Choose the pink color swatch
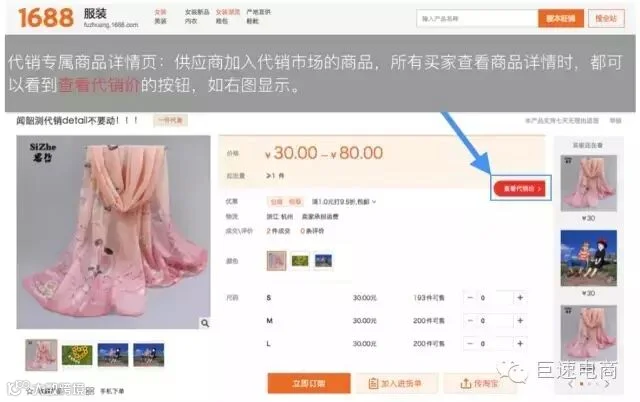Screen dimensions: 640x402 [276, 260]
